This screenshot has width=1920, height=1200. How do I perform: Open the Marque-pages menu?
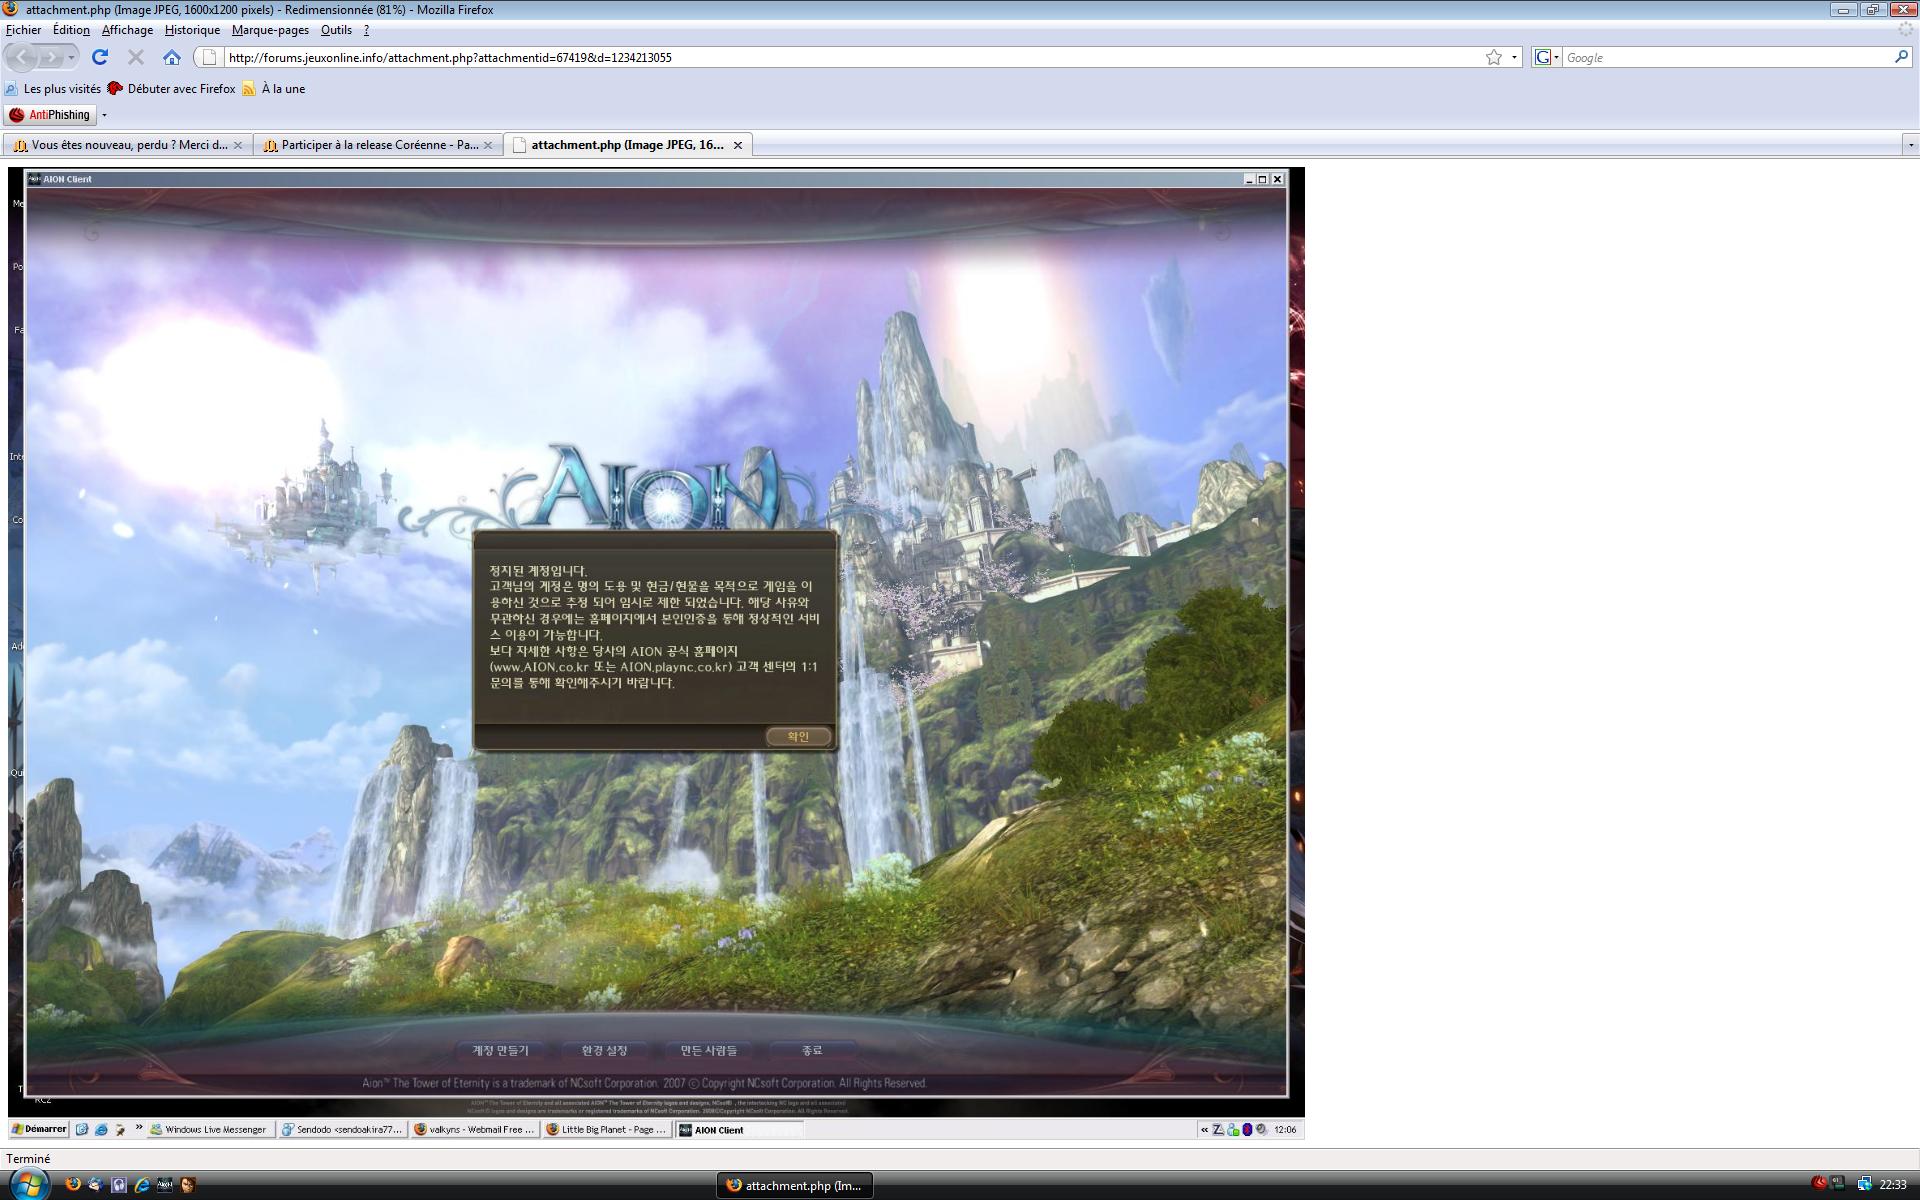(x=270, y=30)
